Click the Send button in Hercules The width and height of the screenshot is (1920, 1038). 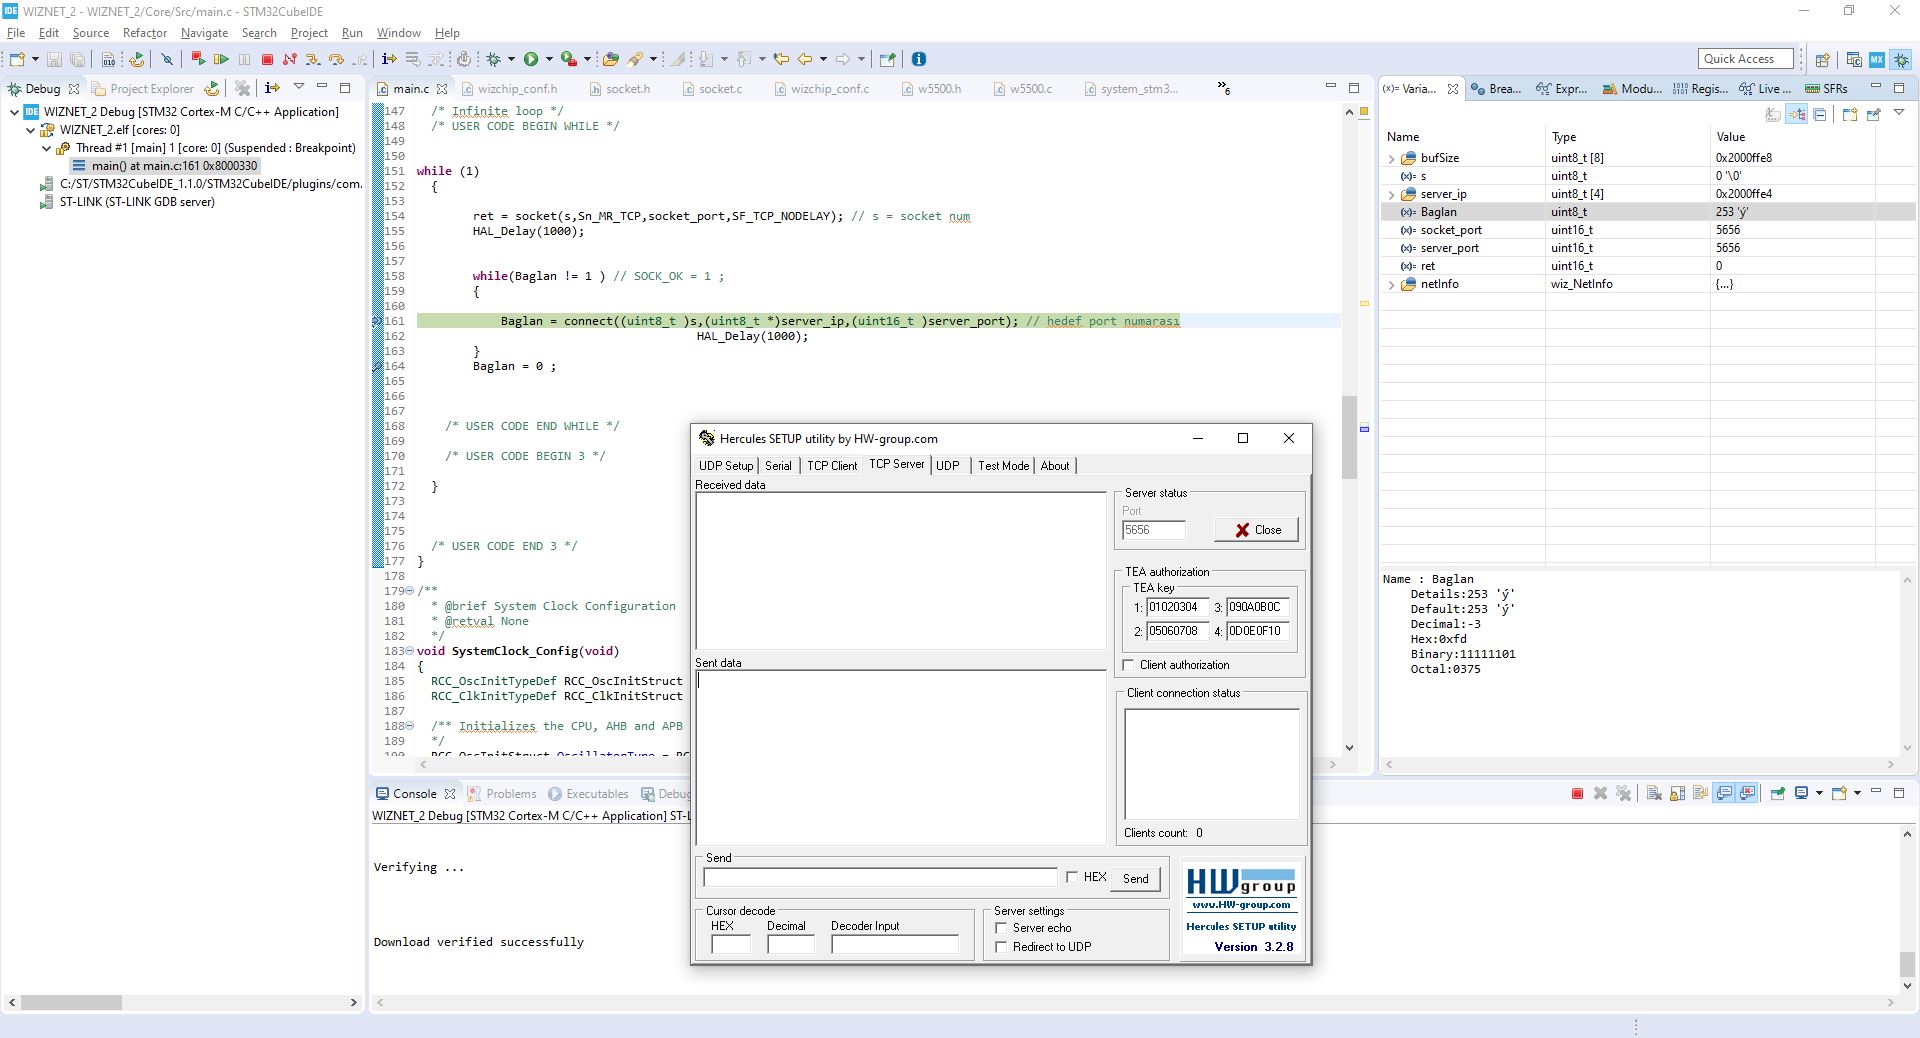1135,879
